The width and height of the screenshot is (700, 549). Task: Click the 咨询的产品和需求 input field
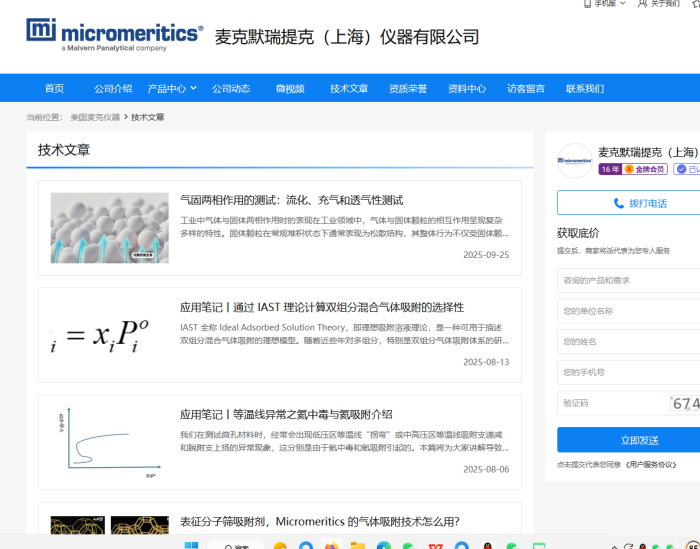(x=628, y=281)
